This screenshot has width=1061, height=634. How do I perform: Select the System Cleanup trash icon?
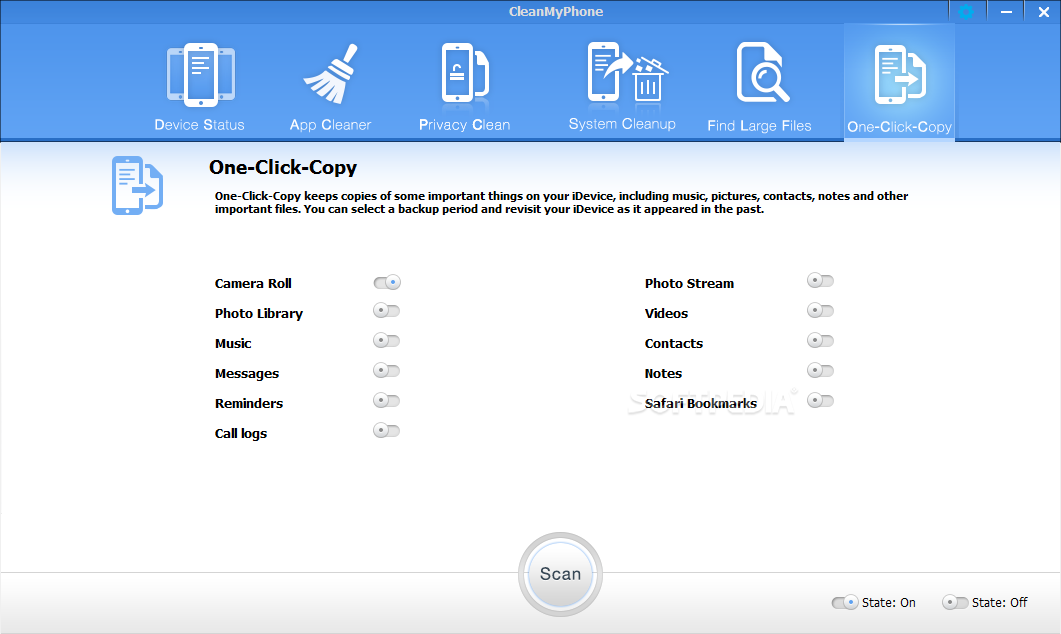[627, 72]
